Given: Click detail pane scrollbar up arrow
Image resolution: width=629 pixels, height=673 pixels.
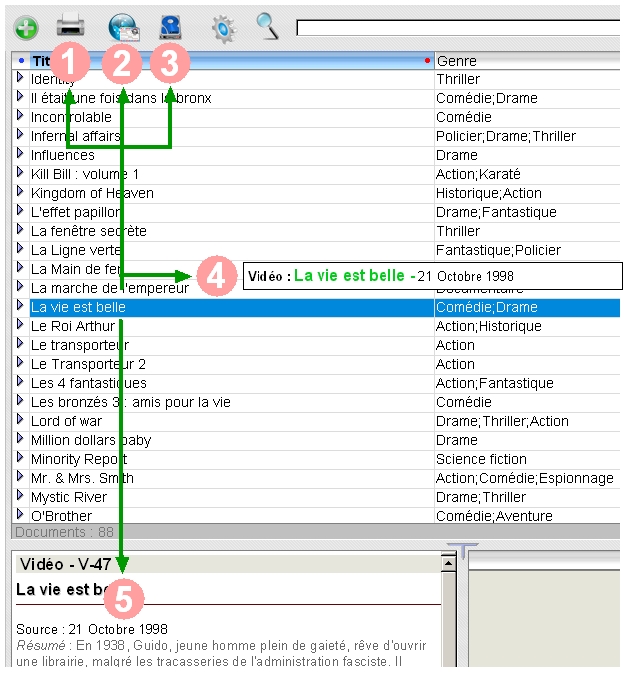Looking at the screenshot, I should [449, 563].
